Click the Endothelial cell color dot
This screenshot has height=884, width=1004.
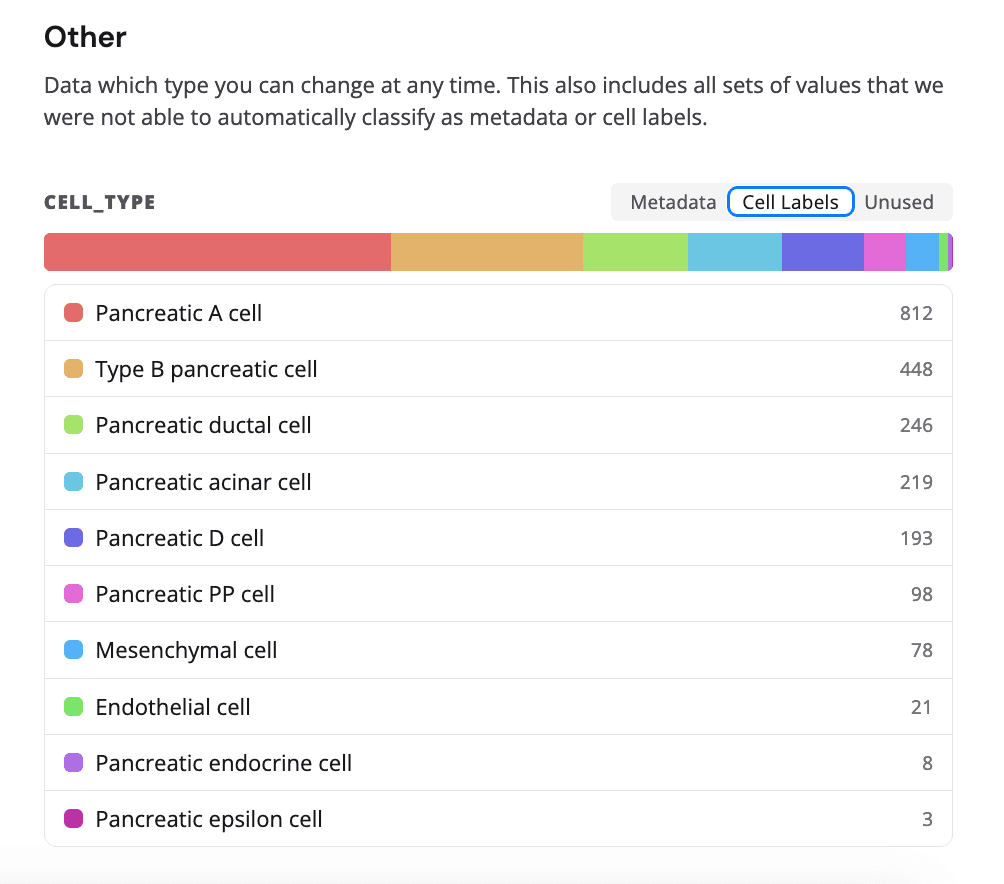pos(73,706)
